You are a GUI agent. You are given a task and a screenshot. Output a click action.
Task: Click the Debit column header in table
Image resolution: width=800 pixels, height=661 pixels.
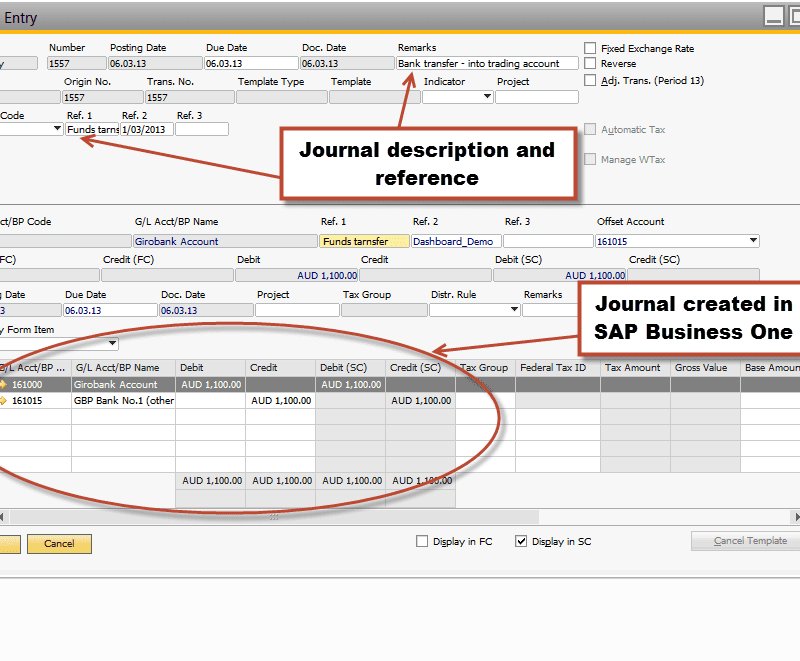click(x=210, y=368)
